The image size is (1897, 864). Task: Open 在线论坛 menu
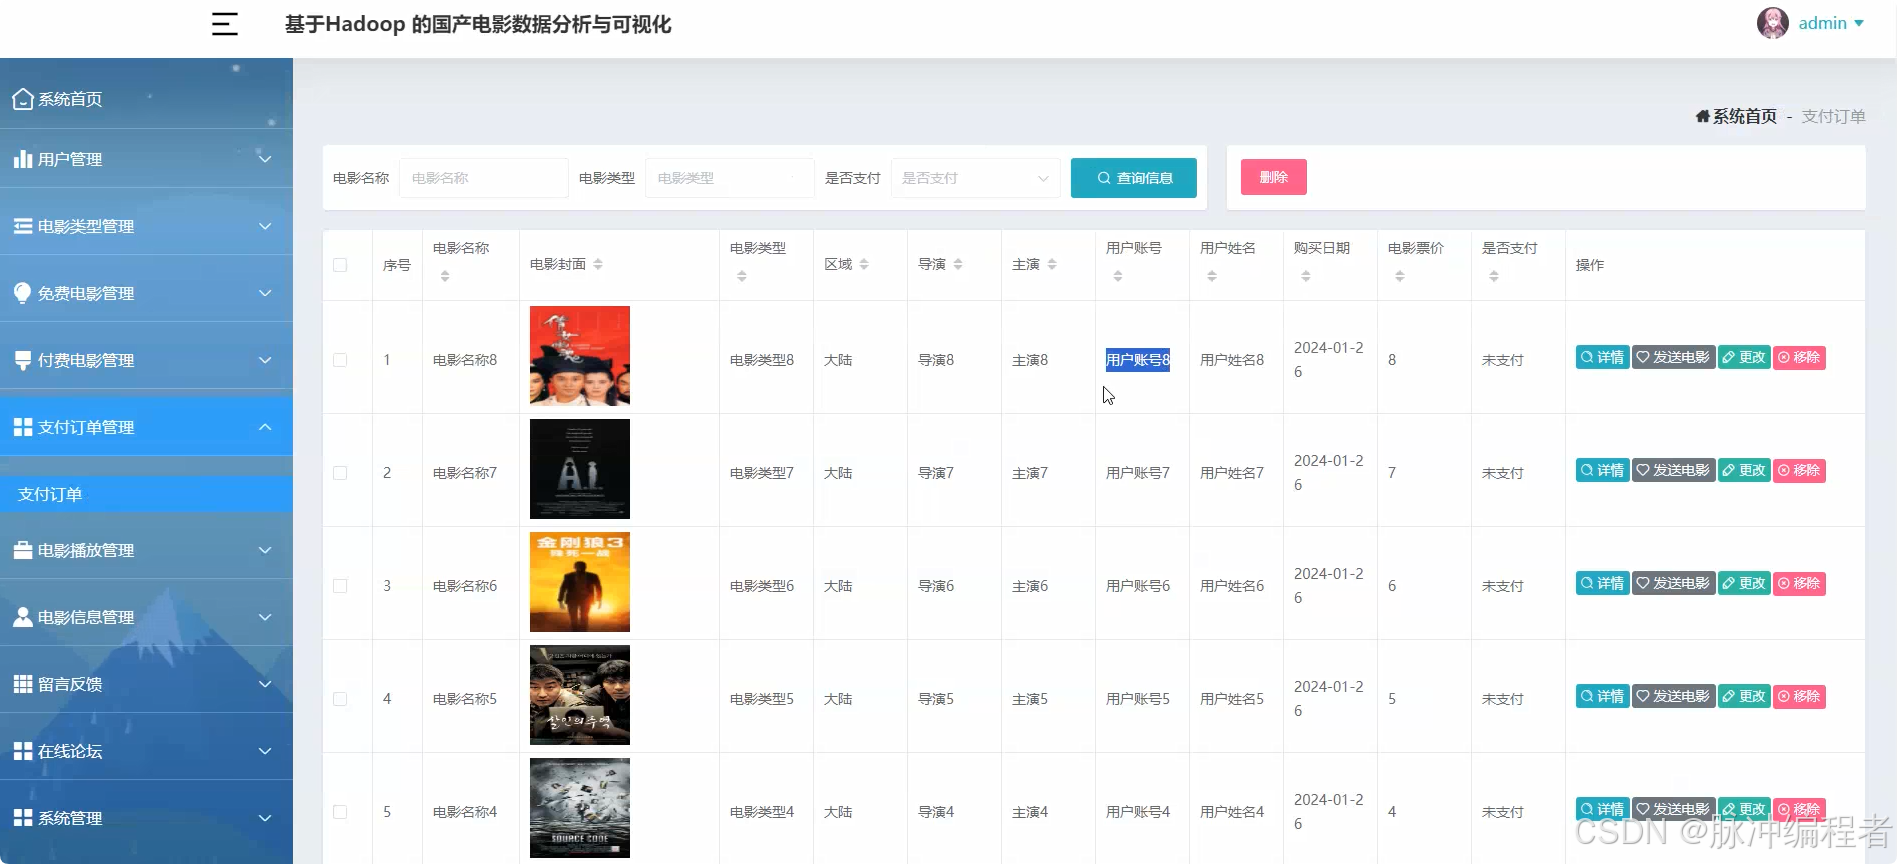tap(146, 751)
